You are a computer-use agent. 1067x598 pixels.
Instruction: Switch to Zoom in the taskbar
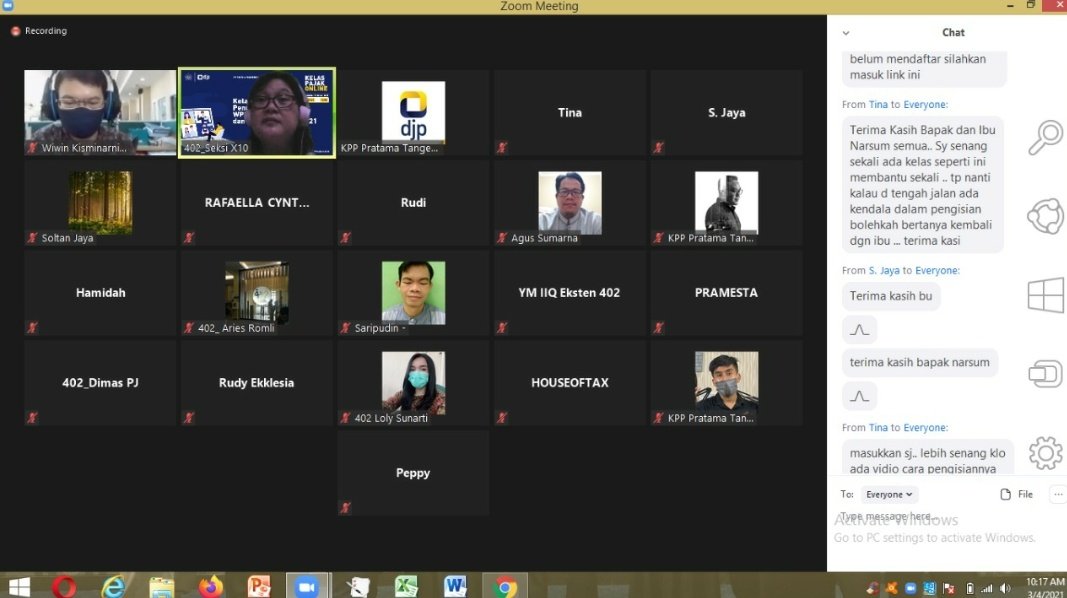click(x=307, y=586)
